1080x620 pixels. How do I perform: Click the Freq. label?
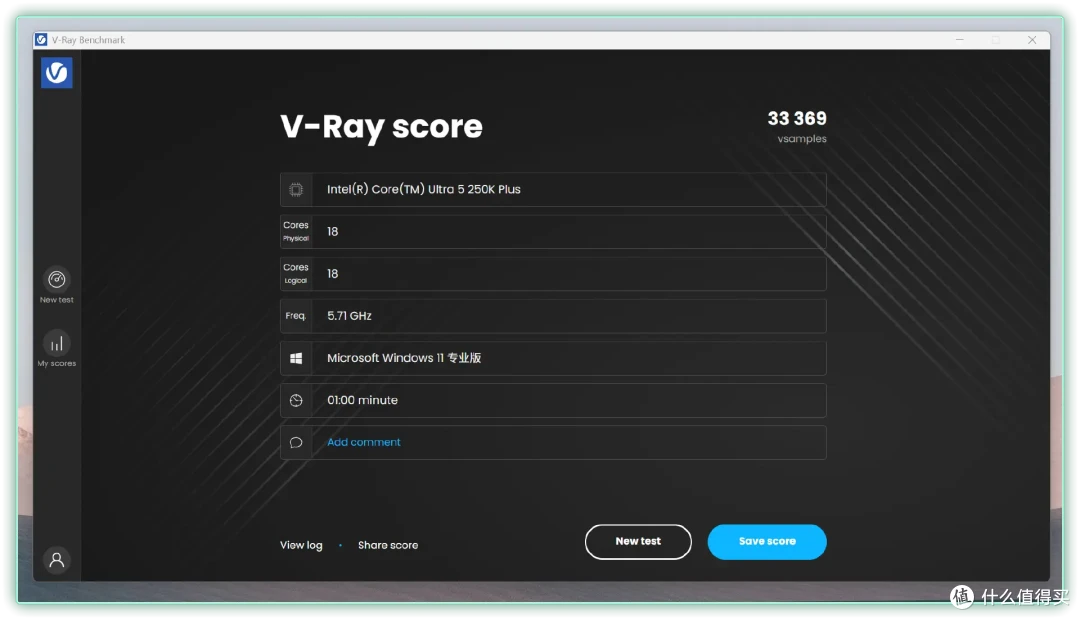pos(296,316)
